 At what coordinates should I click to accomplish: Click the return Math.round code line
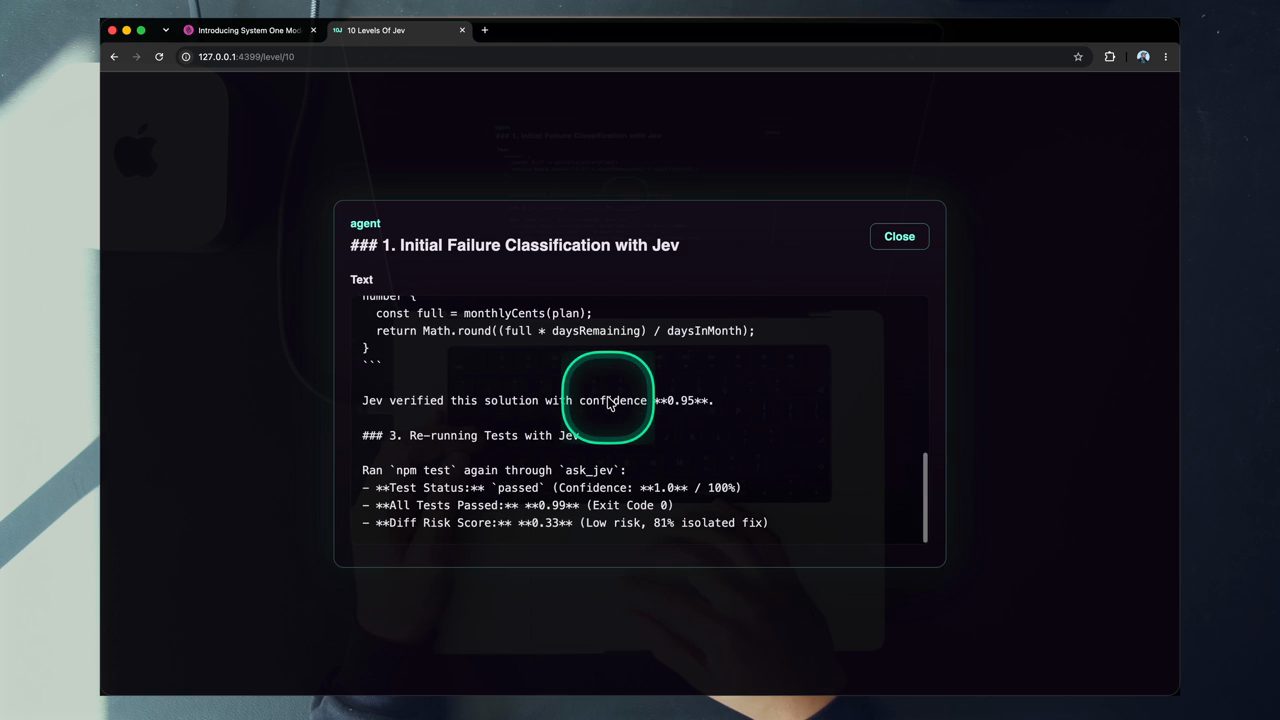[565, 331]
